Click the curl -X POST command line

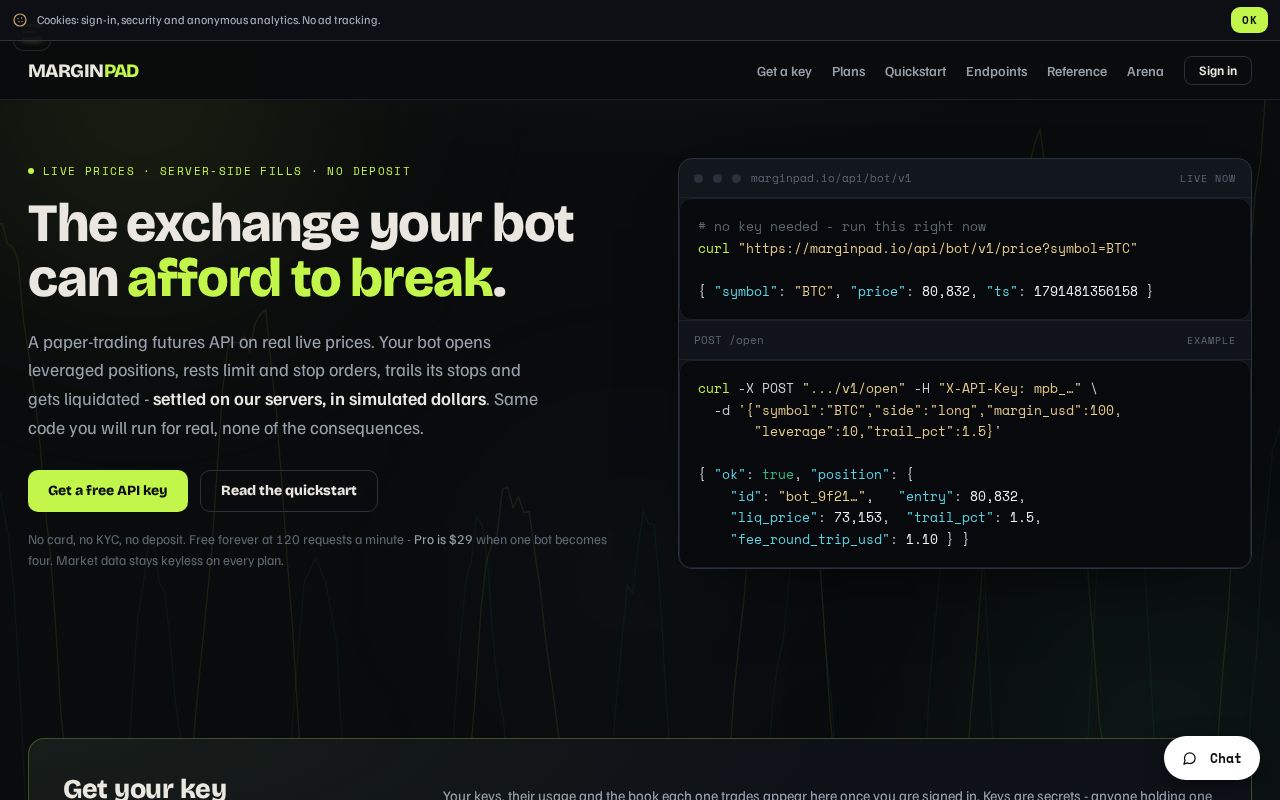[897, 388]
